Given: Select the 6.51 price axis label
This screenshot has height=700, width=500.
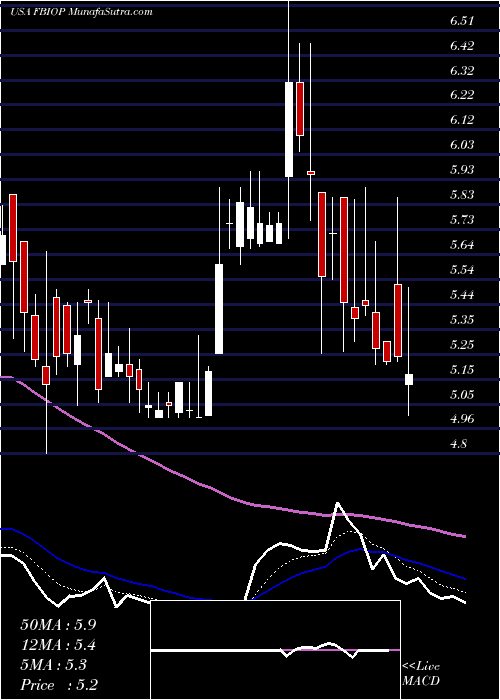Looking at the screenshot, I should tap(462, 21).
